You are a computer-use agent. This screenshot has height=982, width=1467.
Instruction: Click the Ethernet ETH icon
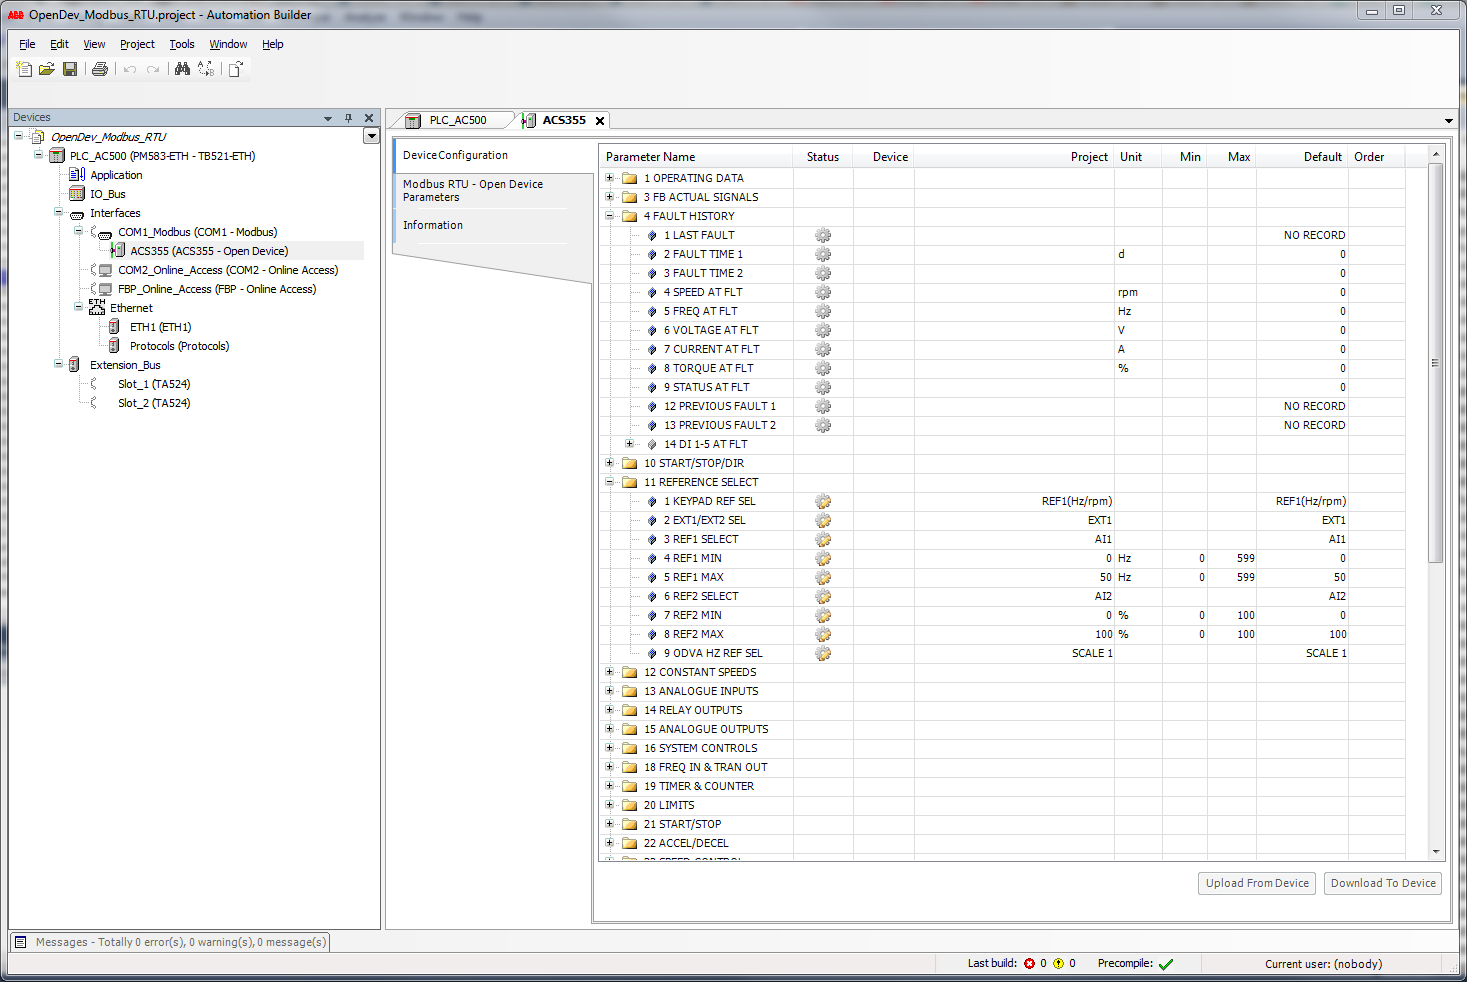[97, 307]
